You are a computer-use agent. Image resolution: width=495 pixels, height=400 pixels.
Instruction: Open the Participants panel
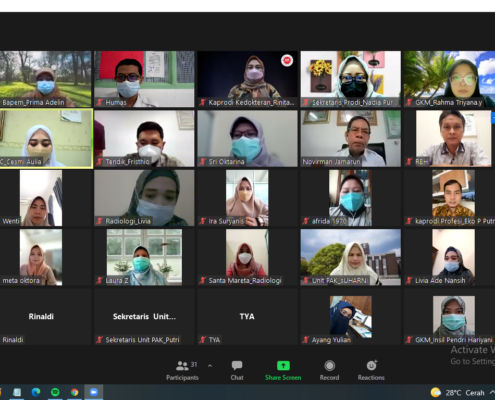click(182, 370)
